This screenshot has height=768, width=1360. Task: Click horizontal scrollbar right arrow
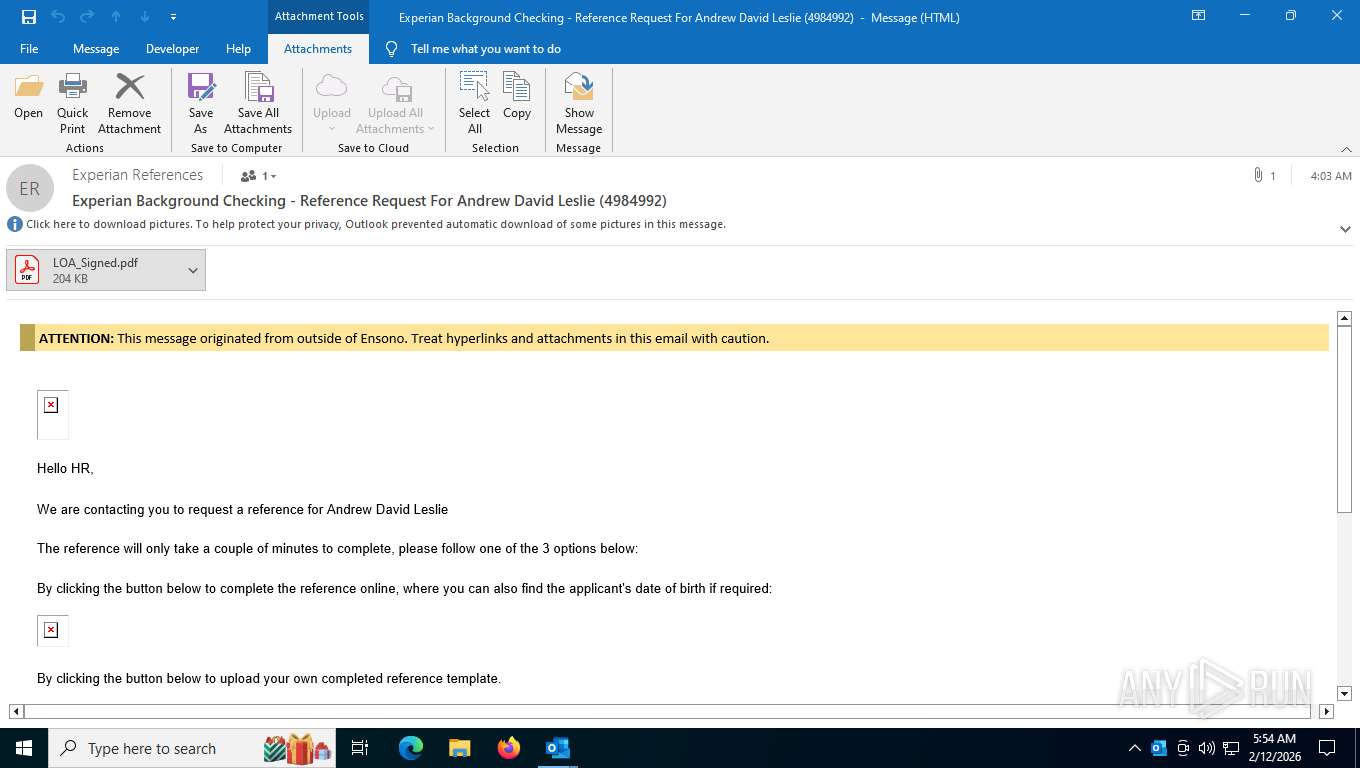1326,712
